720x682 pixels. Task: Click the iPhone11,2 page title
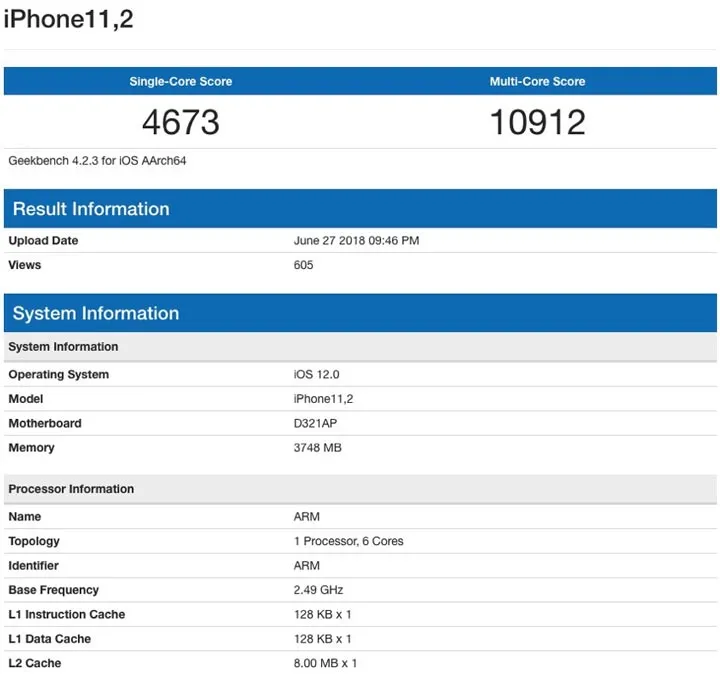[x=69, y=20]
